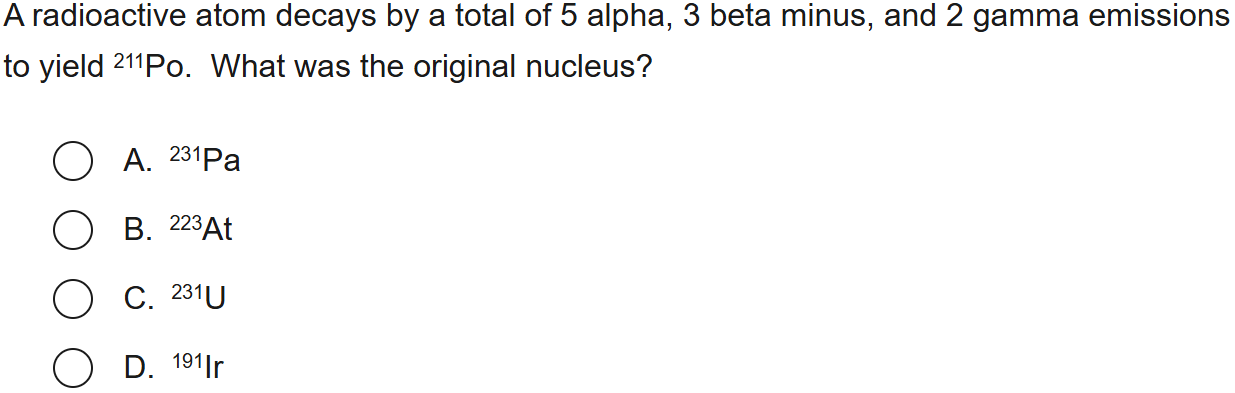Click the 223At answer label
Viewport: 1235px width, 393px height.
click(x=201, y=229)
